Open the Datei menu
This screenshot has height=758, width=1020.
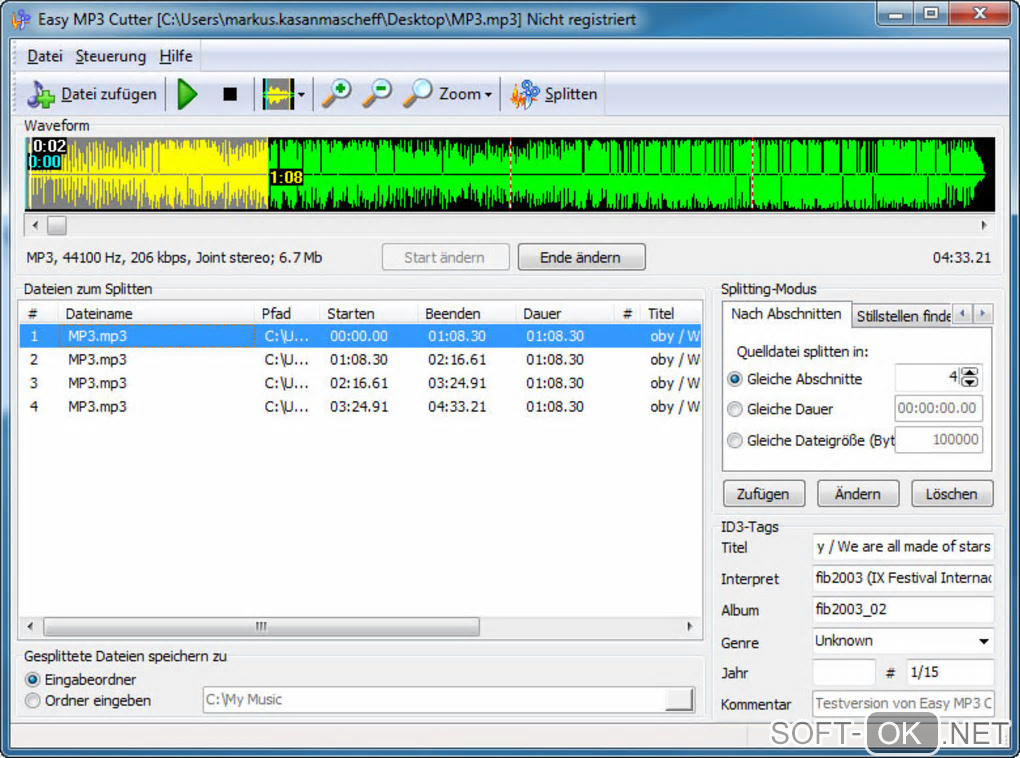click(x=45, y=57)
